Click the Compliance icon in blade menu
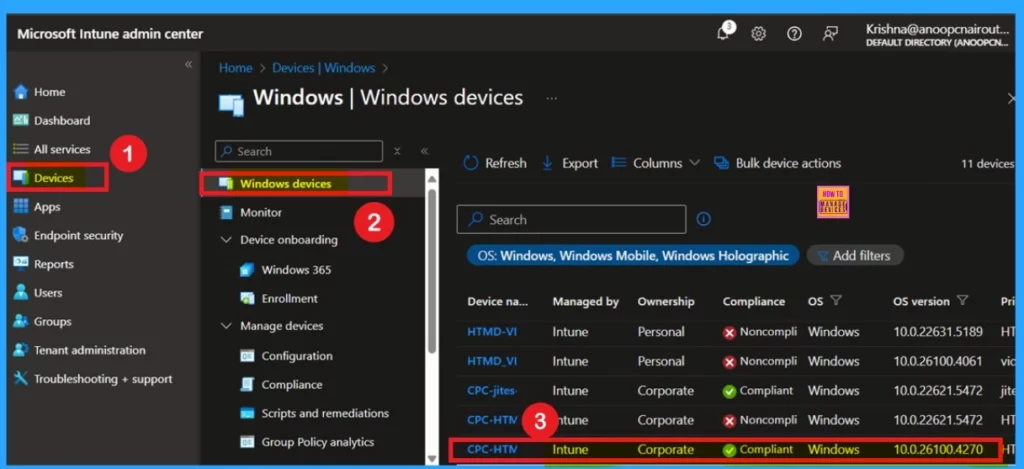Screen dimensions: 1024x469 247,385
